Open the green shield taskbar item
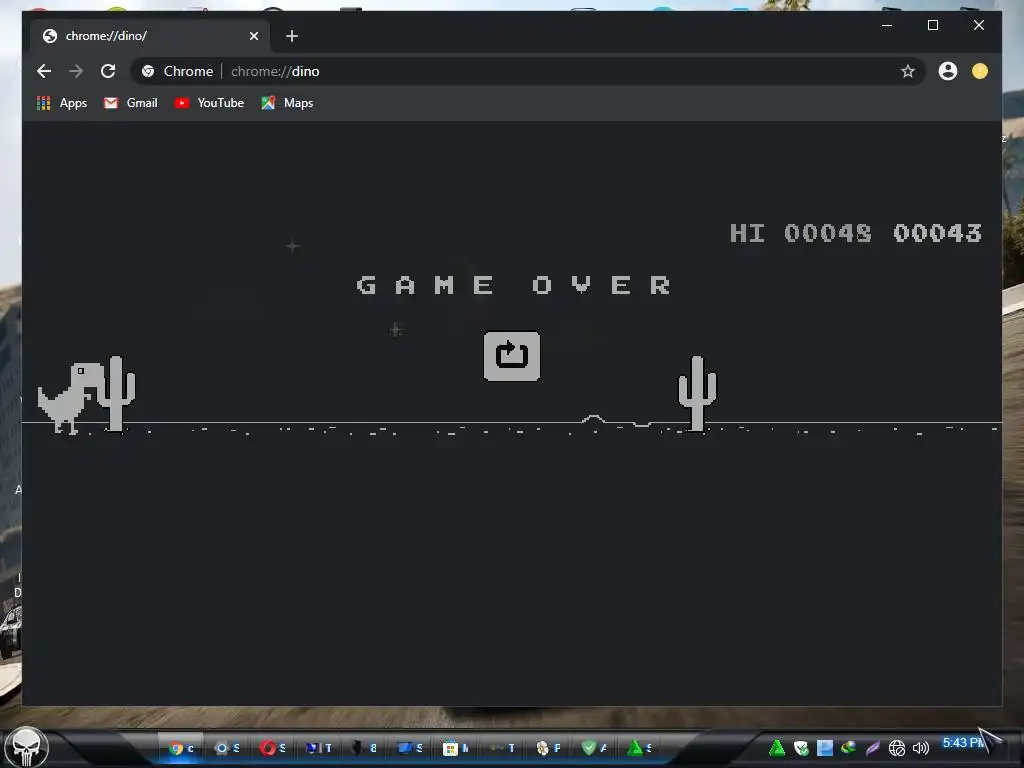This screenshot has height=768, width=1024. tap(594, 748)
